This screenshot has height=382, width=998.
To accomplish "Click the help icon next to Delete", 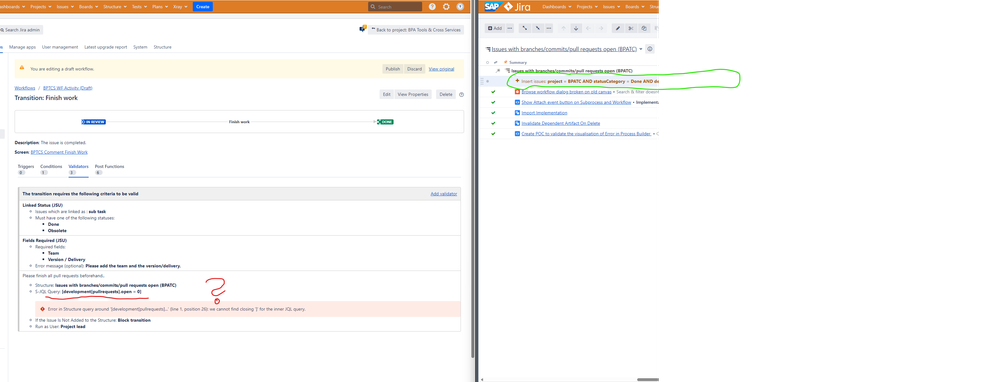I will (461, 94).
